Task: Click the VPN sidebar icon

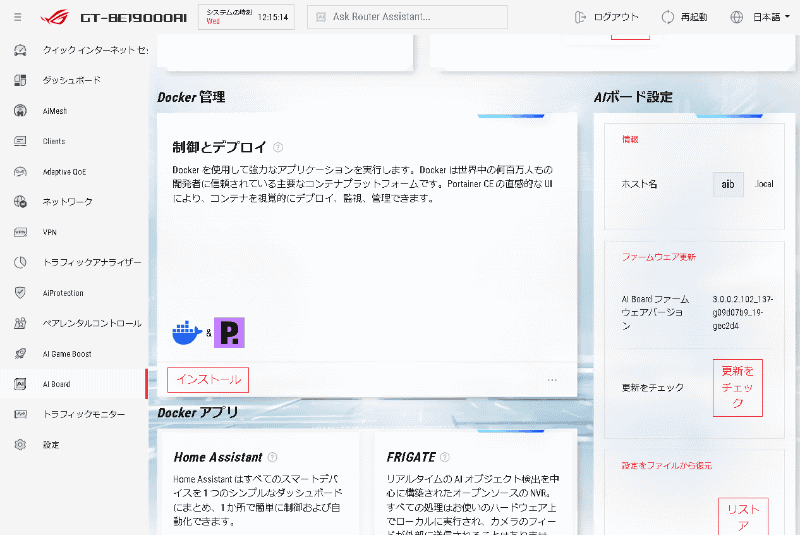Action: point(20,233)
